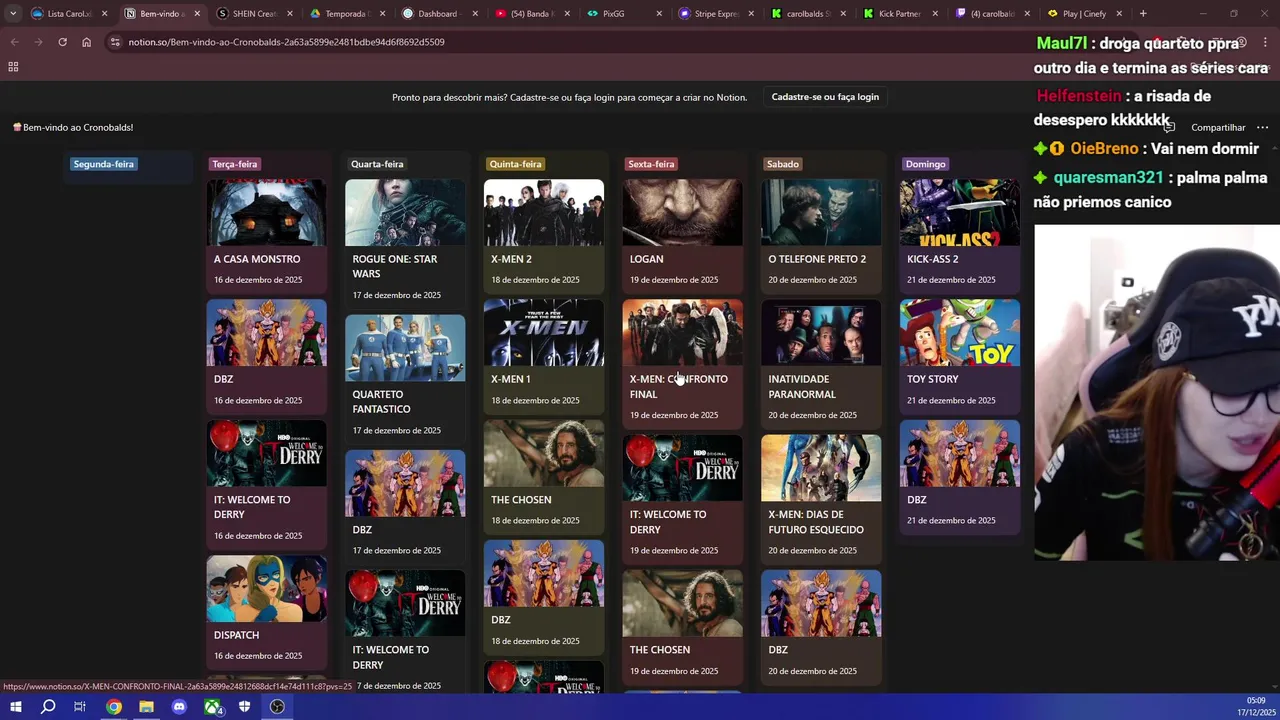Select the Terça-feira column header

[x=235, y=164]
